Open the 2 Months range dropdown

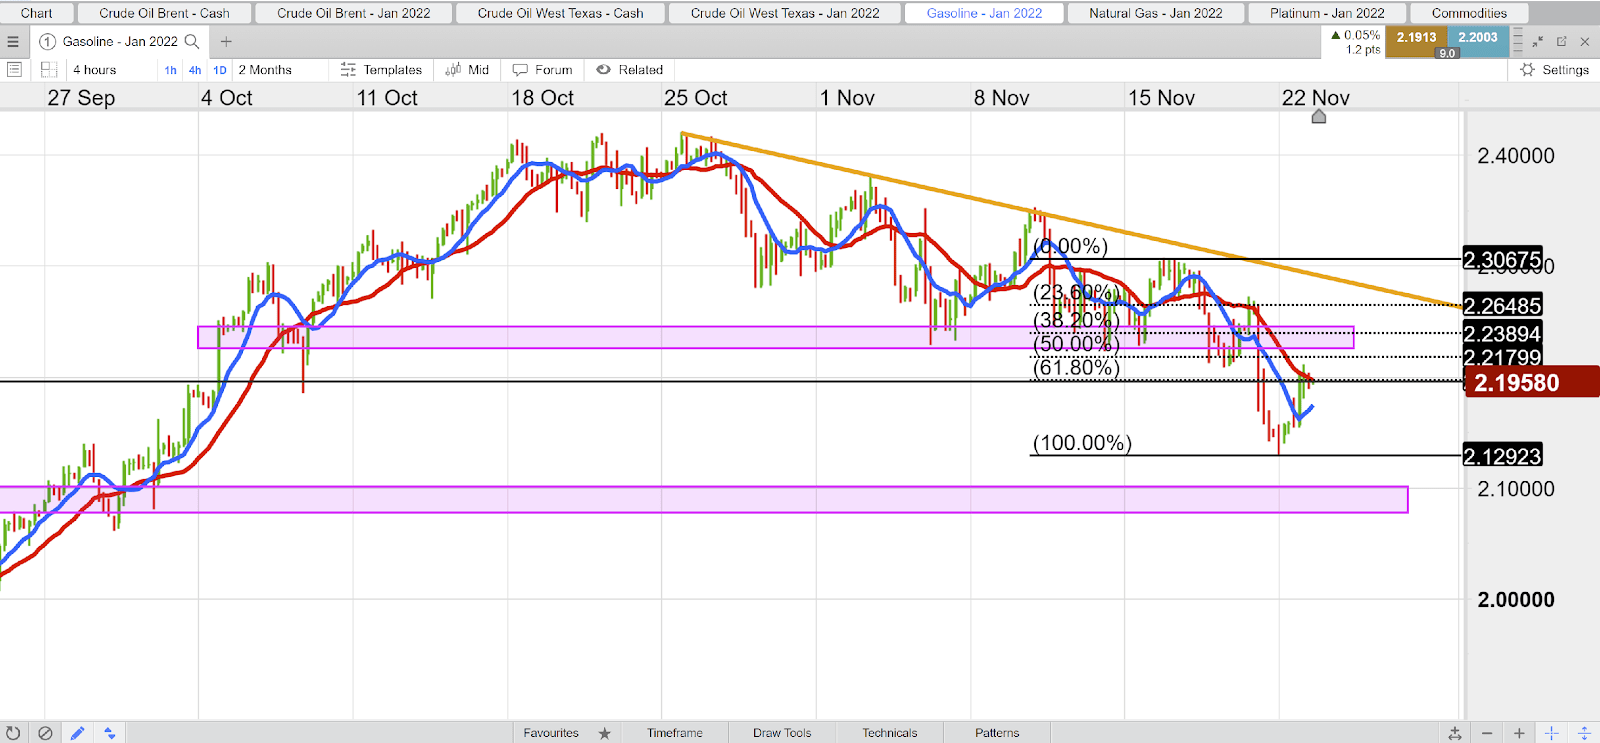pyautogui.click(x=265, y=70)
